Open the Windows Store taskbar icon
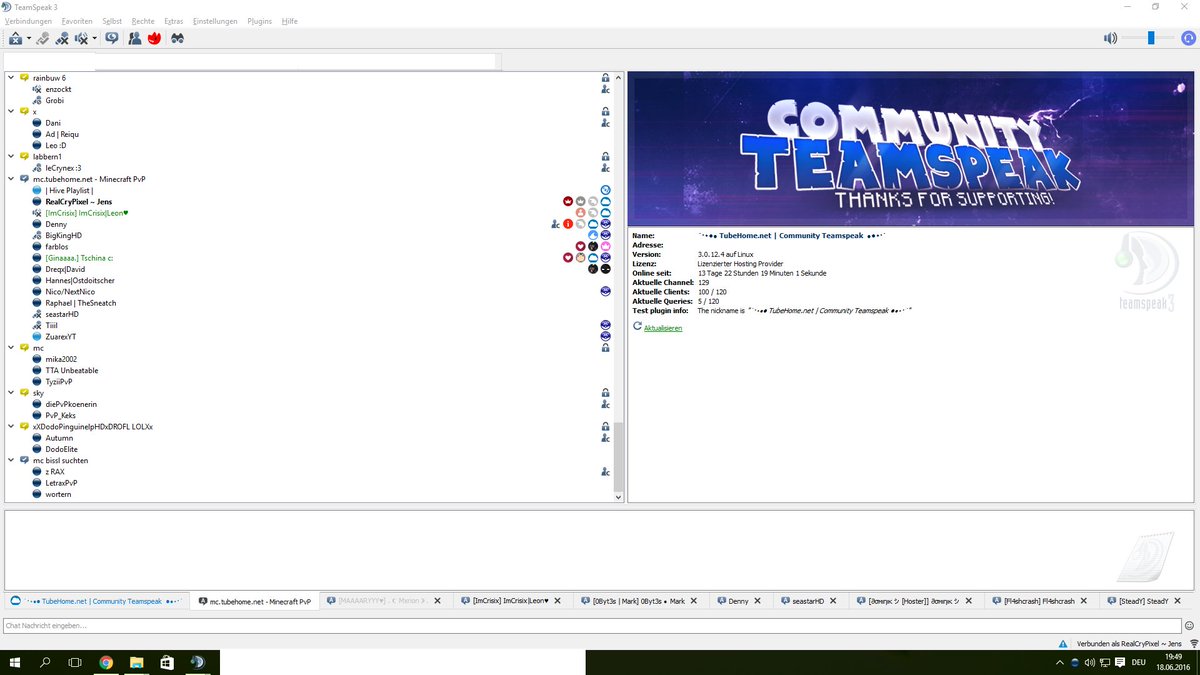Image resolution: width=1200 pixels, height=675 pixels. point(167,662)
